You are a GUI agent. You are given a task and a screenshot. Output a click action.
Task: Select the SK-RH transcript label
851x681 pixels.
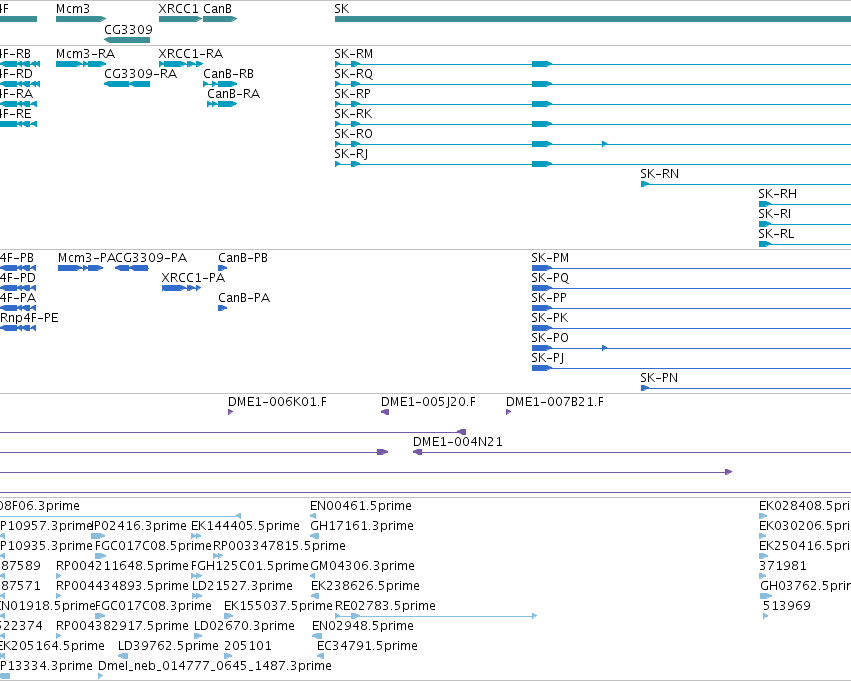pos(778,194)
